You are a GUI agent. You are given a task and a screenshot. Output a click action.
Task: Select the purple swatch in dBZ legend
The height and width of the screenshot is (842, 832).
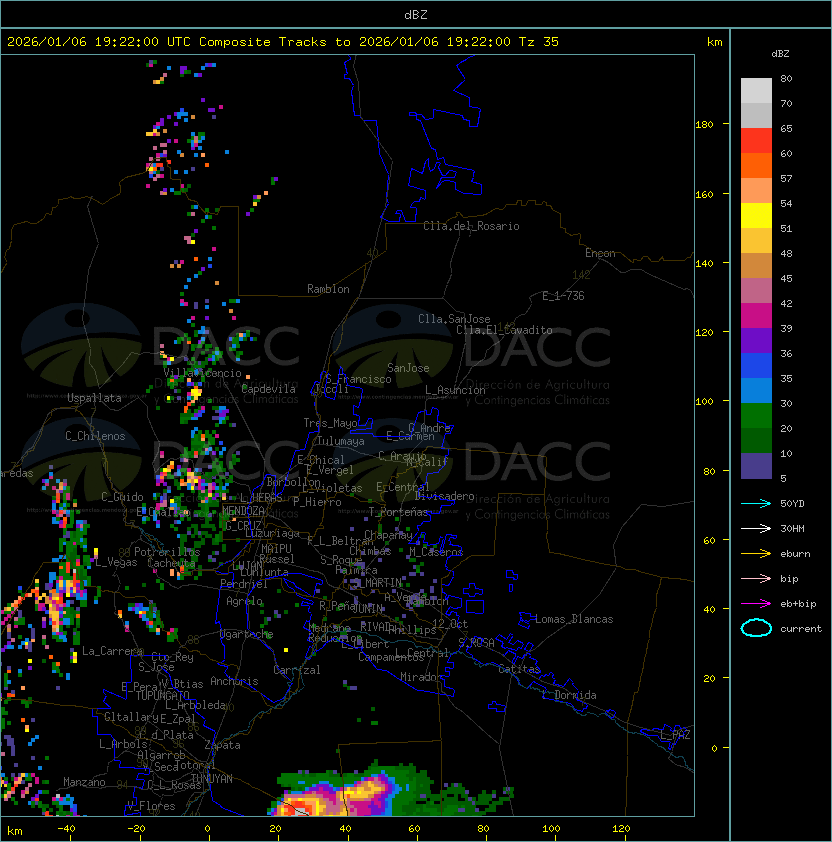756,340
